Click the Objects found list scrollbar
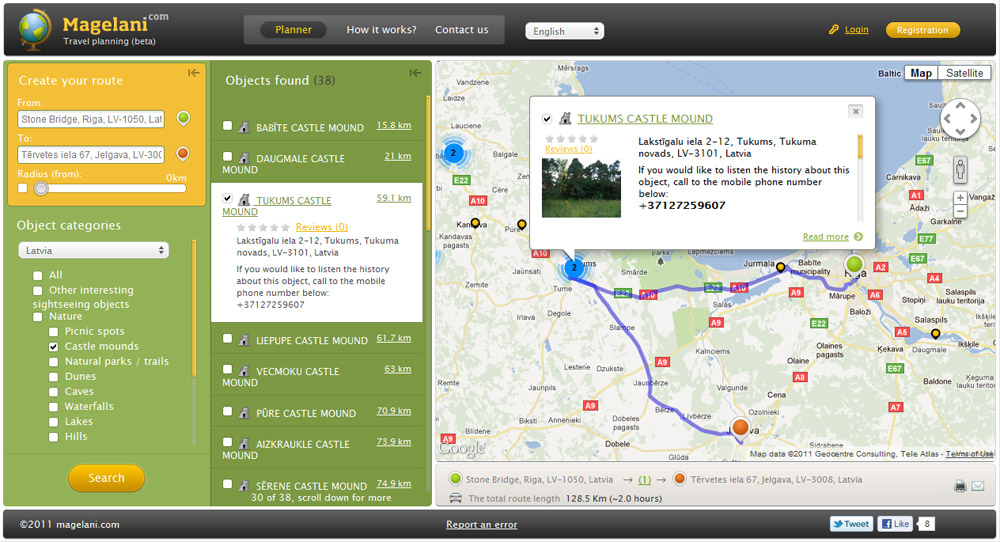Screen dimensions: 1000x542 427,163
